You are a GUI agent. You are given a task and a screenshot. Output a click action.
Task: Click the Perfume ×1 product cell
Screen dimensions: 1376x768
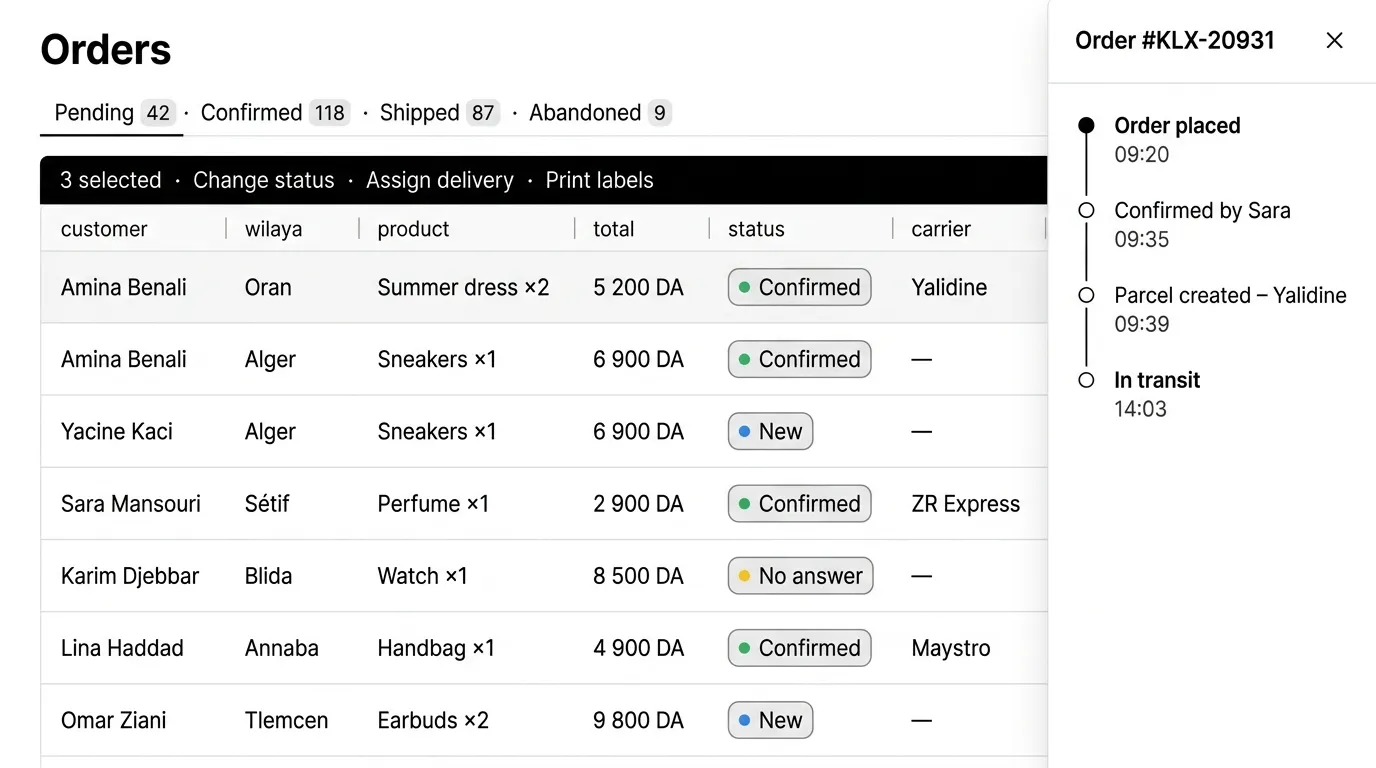(433, 504)
